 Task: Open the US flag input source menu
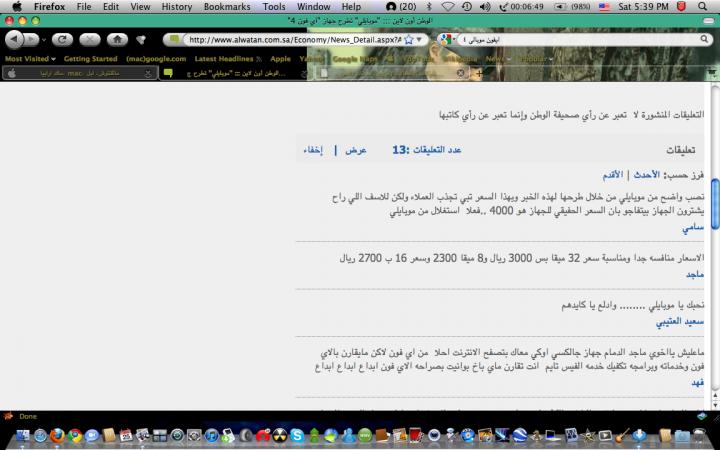pyautogui.click(x=604, y=6)
